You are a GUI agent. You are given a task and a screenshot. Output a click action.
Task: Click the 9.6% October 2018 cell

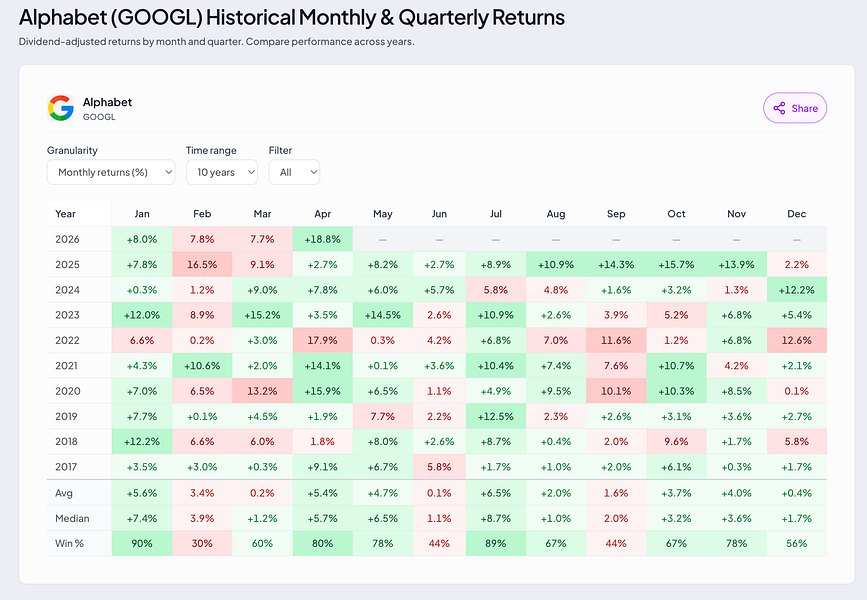coord(677,442)
